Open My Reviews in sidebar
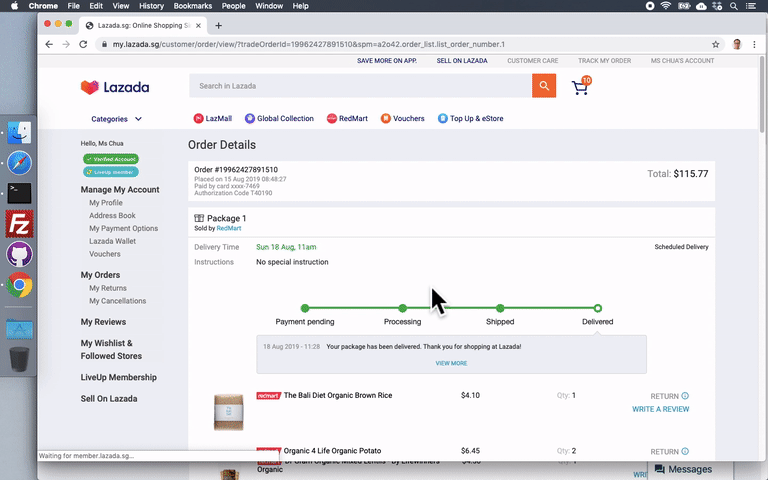The height and width of the screenshot is (480, 768). click(x=103, y=322)
